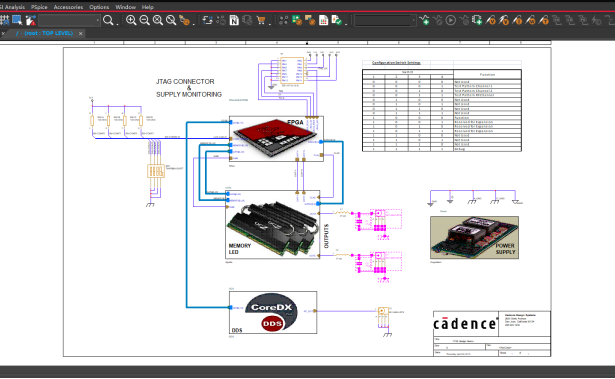
Task: Select the POWER SUPPLY block image
Action: click(x=475, y=237)
